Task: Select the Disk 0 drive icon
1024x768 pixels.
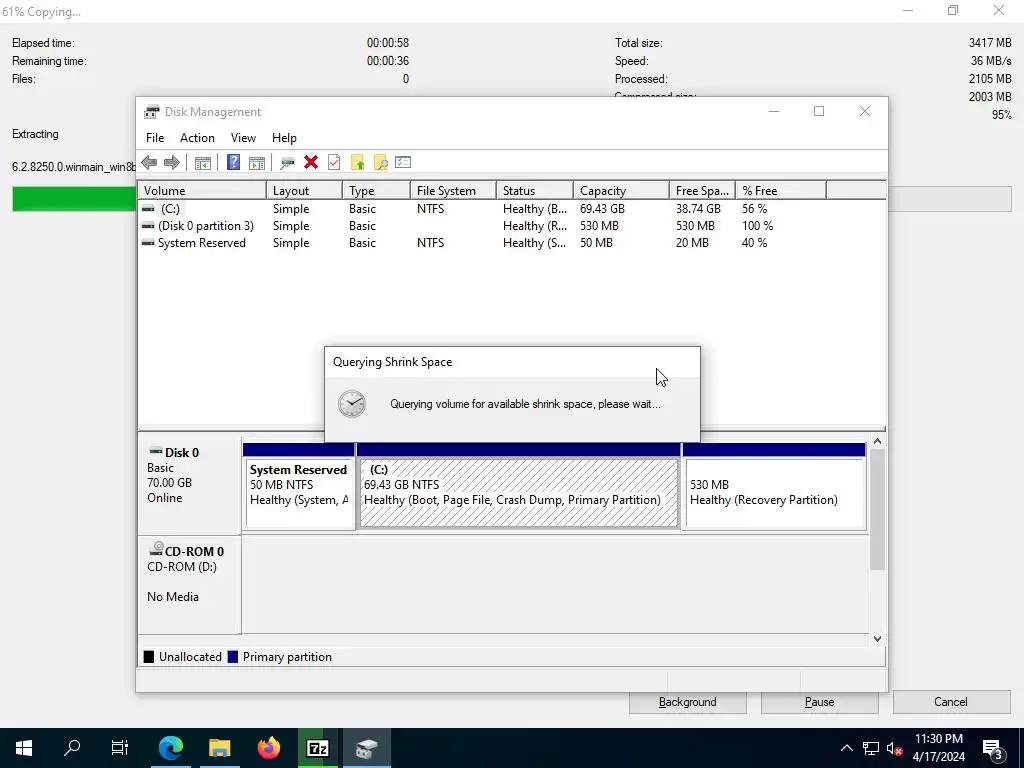Action: [155, 451]
